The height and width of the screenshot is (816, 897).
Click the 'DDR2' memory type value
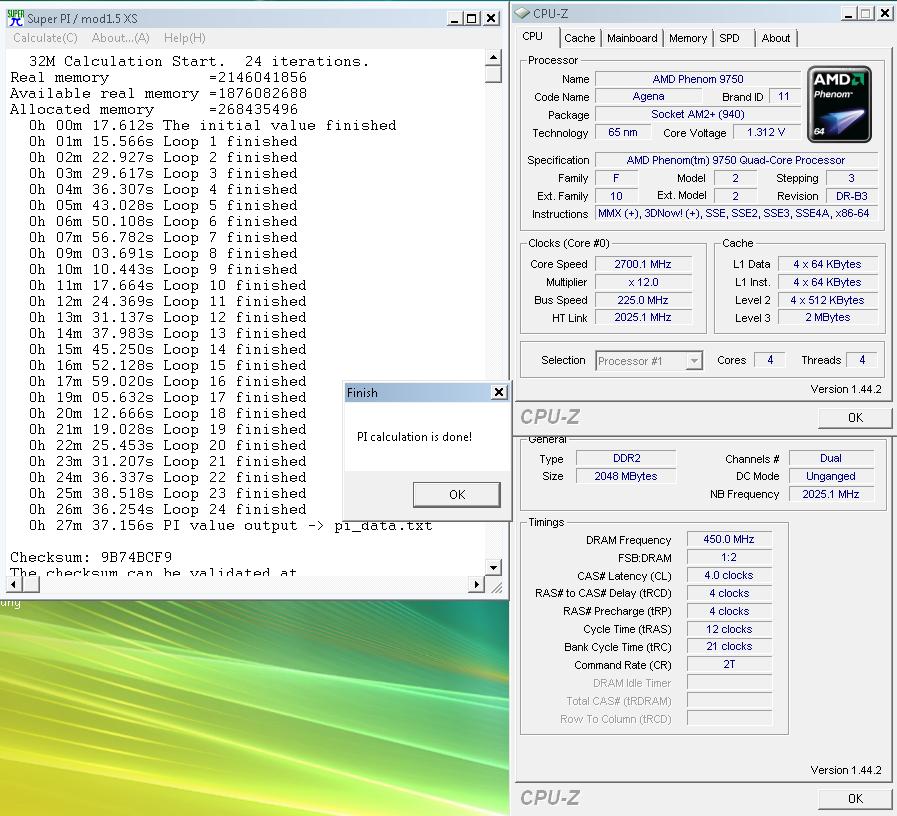626,458
